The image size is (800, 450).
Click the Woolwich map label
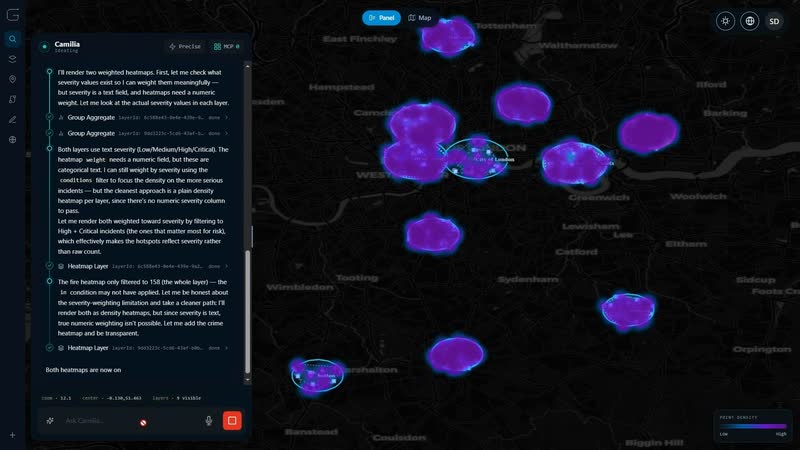pyautogui.click(x=698, y=196)
